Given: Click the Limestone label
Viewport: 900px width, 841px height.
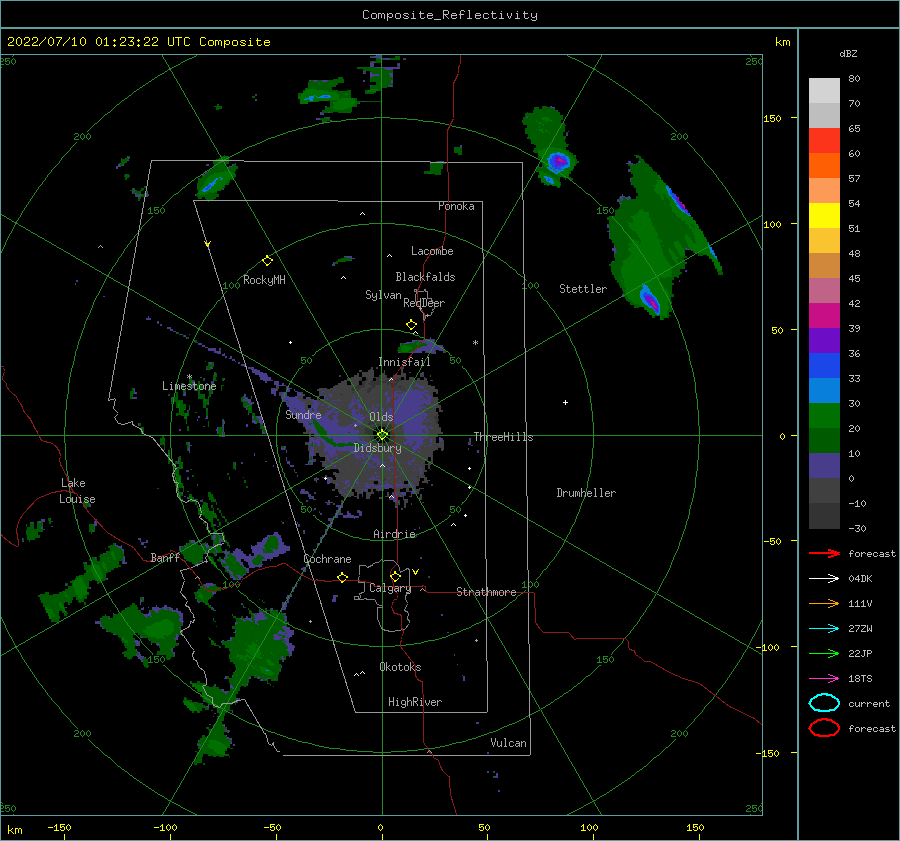Looking at the screenshot, I should (189, 386).
